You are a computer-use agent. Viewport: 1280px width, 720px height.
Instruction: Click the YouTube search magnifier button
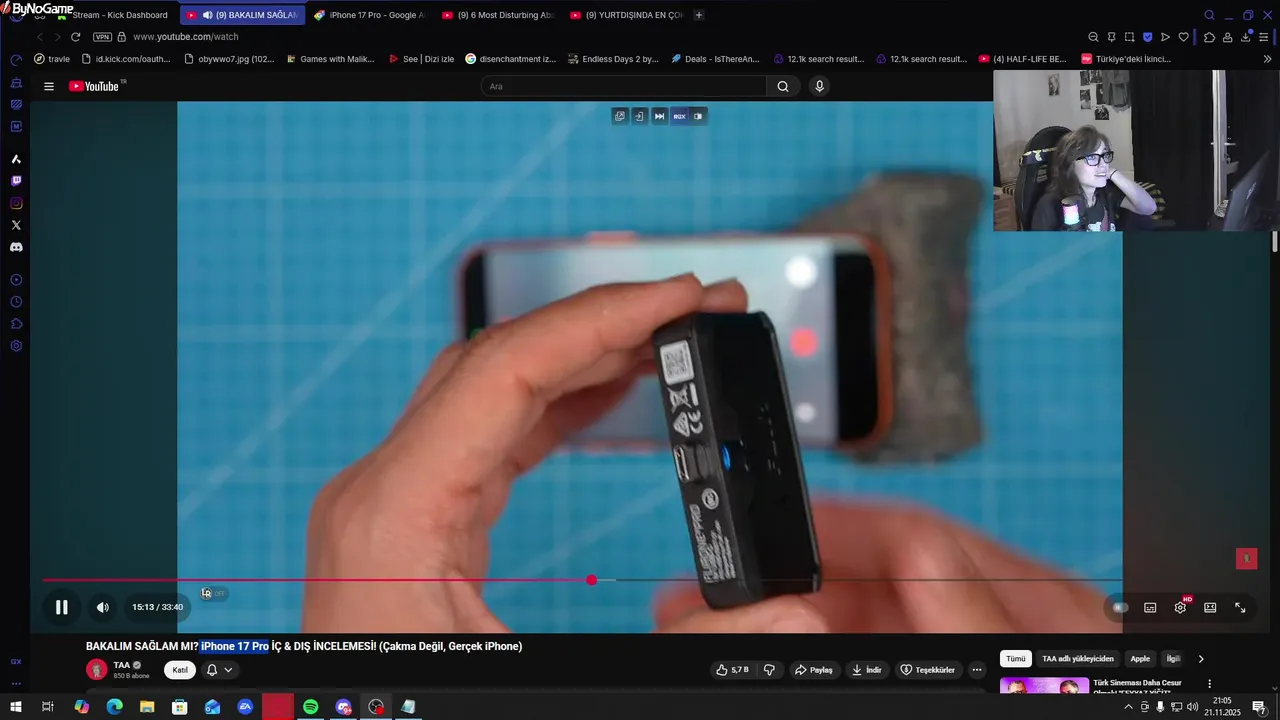pos(783,86)
